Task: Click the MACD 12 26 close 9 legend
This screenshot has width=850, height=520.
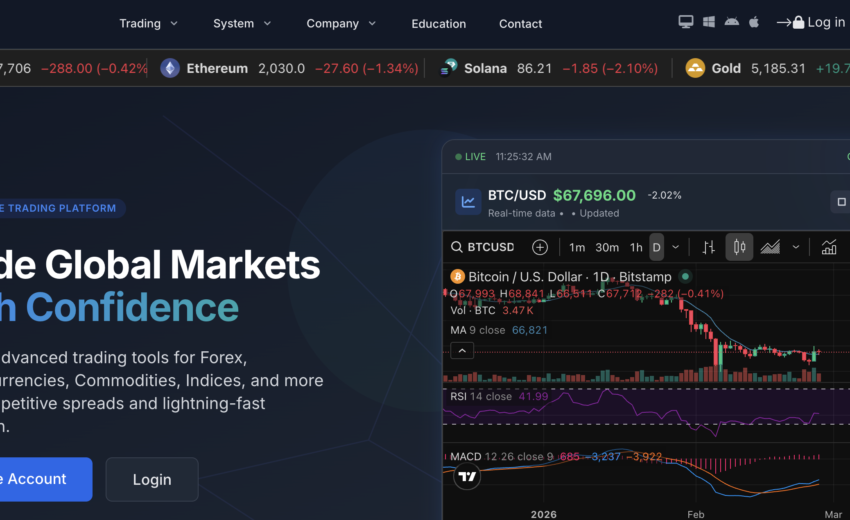Action: 501,457
